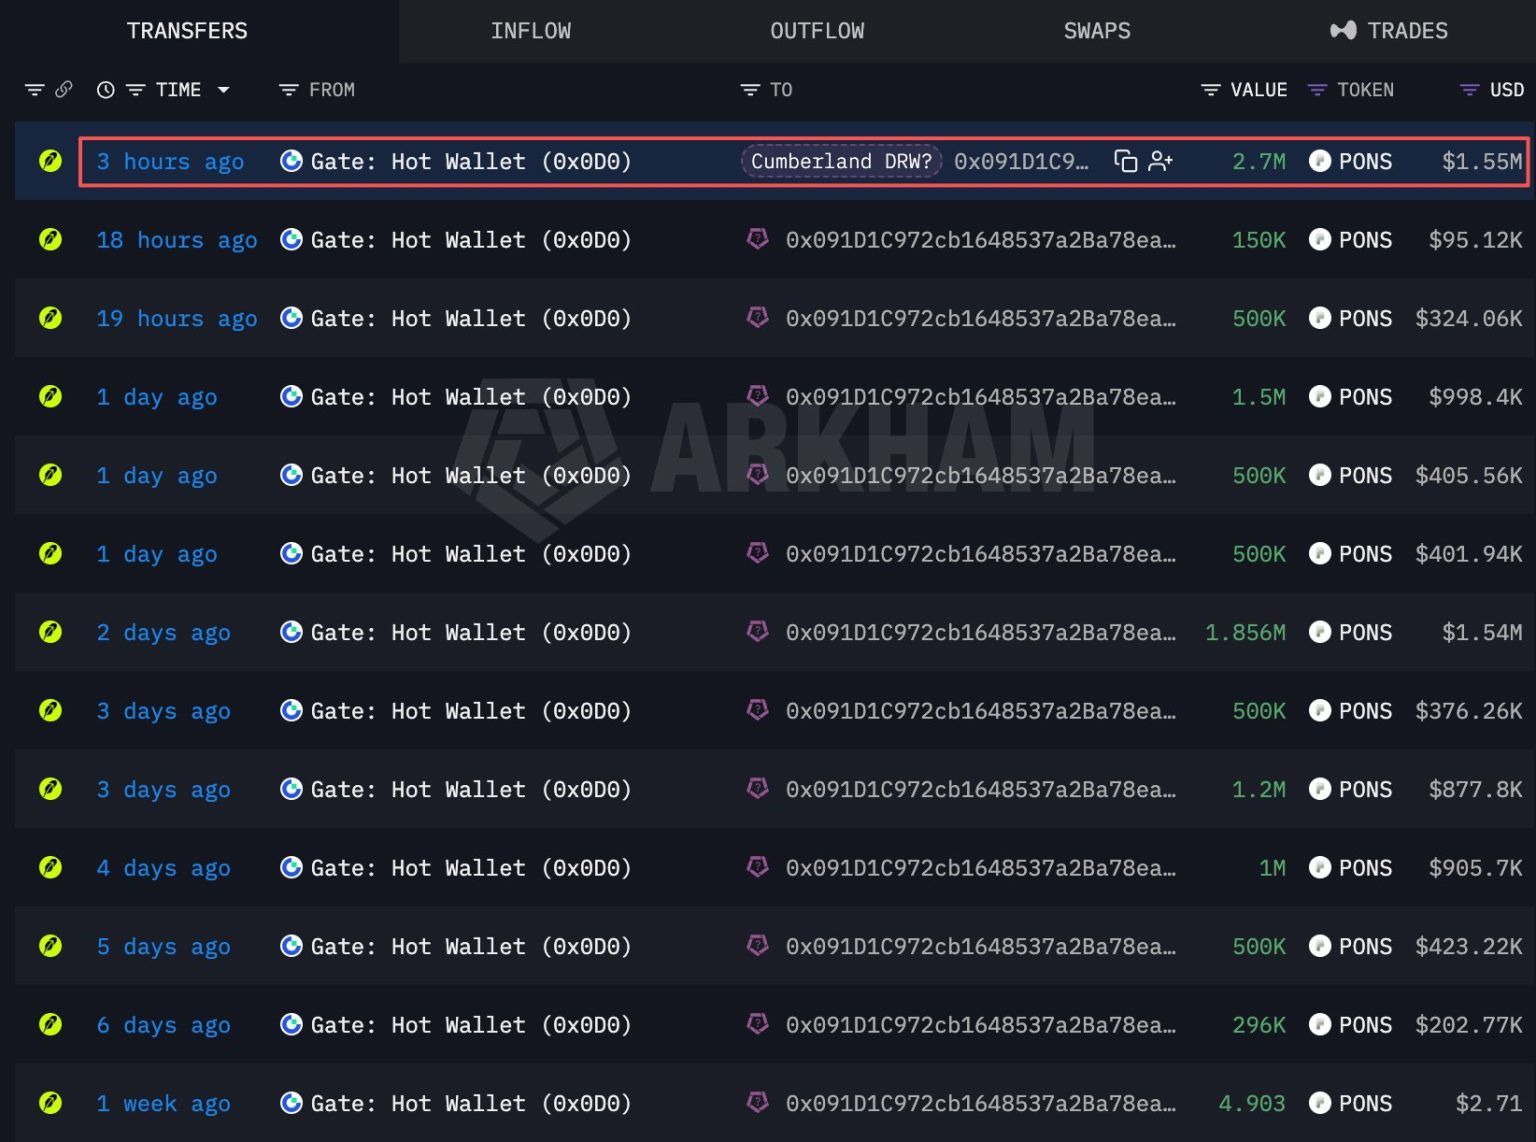This screenshot has width=1536, height=1142.
Task: Open the Inflow tab
Action: point(531,31)
